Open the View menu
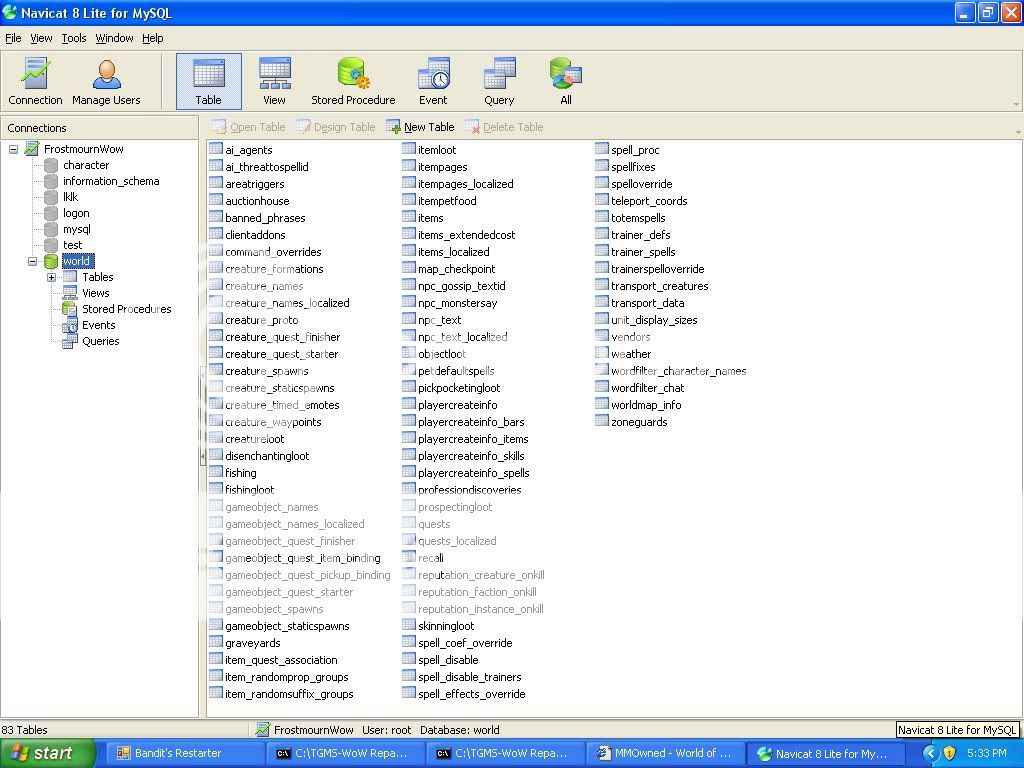This screenshot has height=768, width=1024. [x=41, y=38]
